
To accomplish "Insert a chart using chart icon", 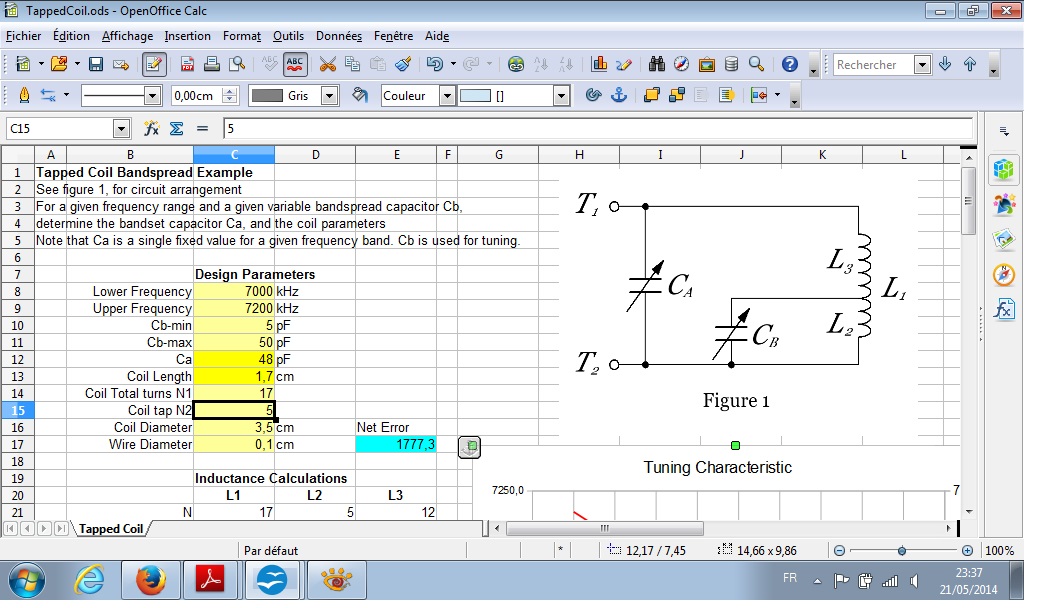I will pyautogui.click(x=599, y=64).
